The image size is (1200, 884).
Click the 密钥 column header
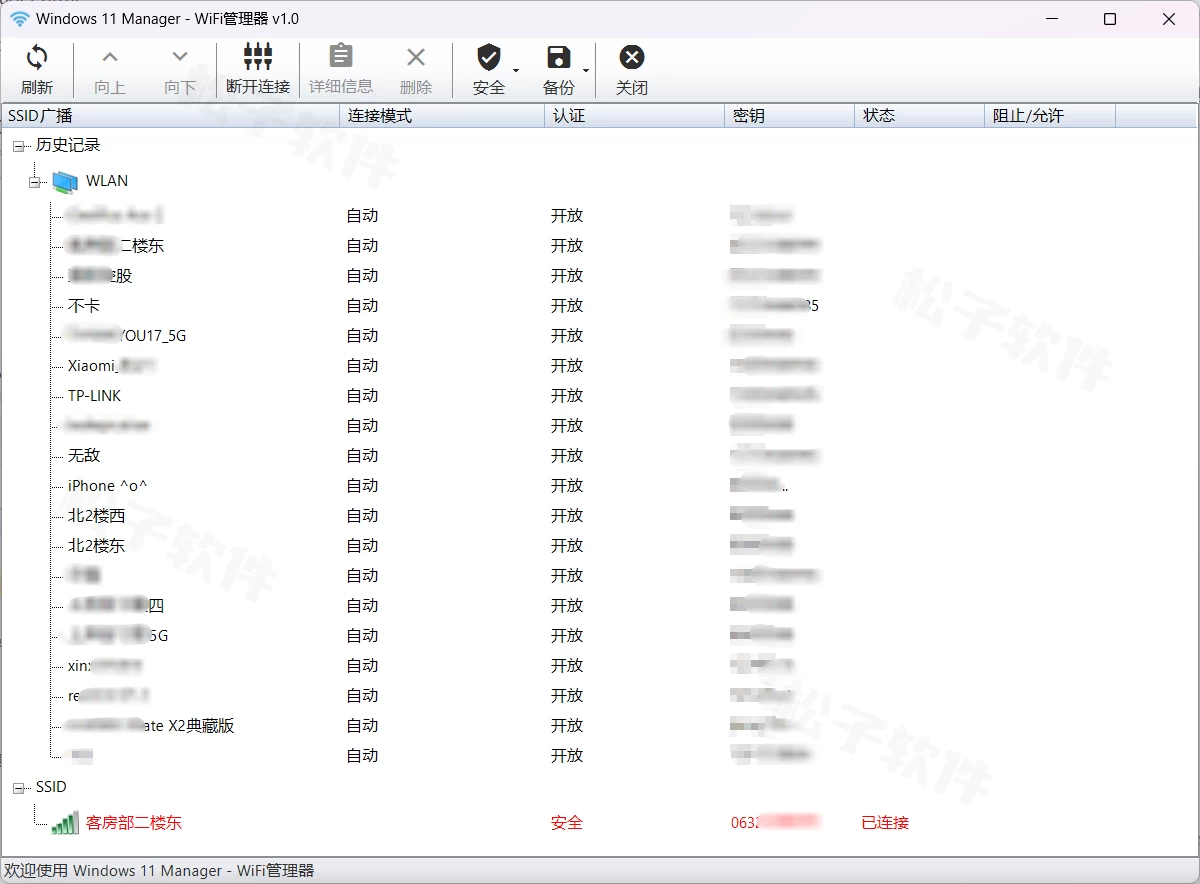click(x=790, y=116)
